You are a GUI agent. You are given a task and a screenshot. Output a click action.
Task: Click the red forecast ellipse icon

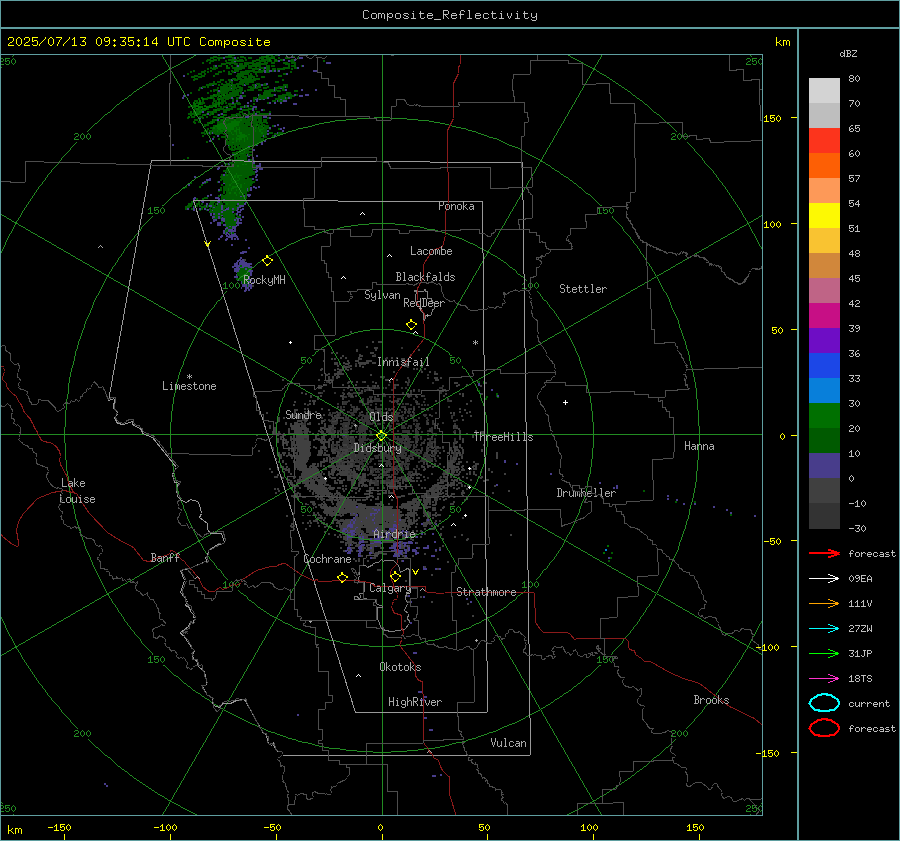coord(824,728)
